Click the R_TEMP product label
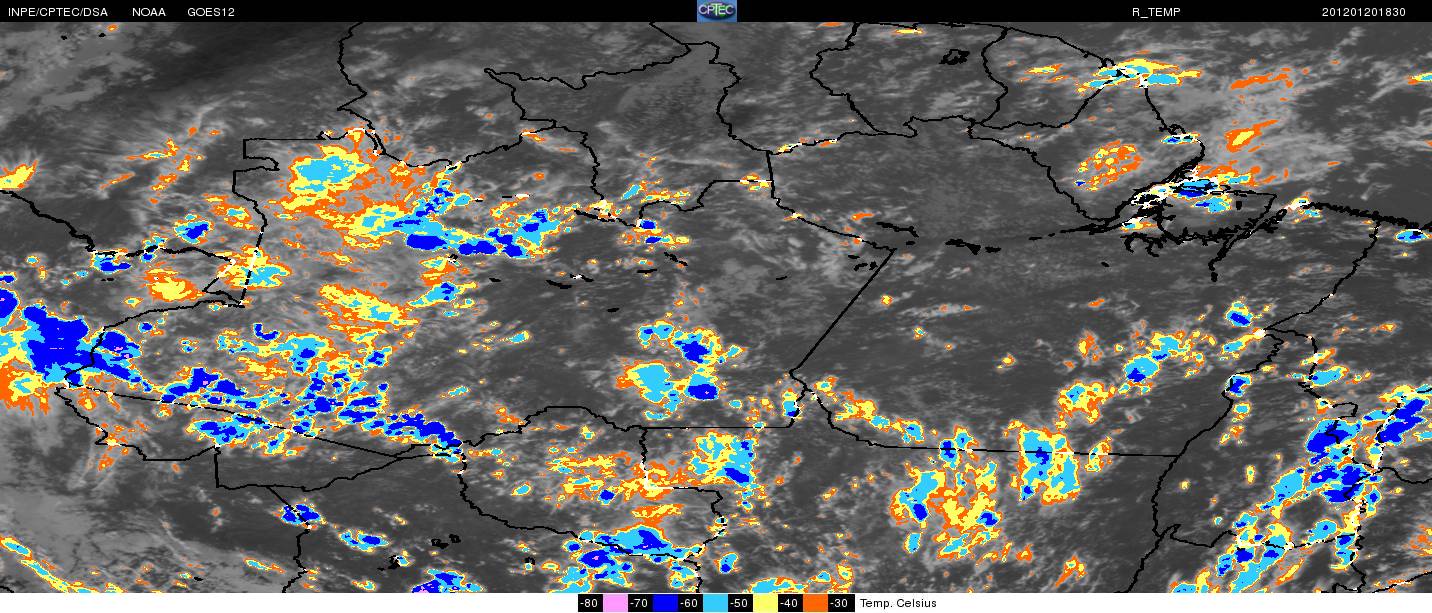Viewport: 1432px width, 613px height. pyautogui.click(x=1154, y=12)
